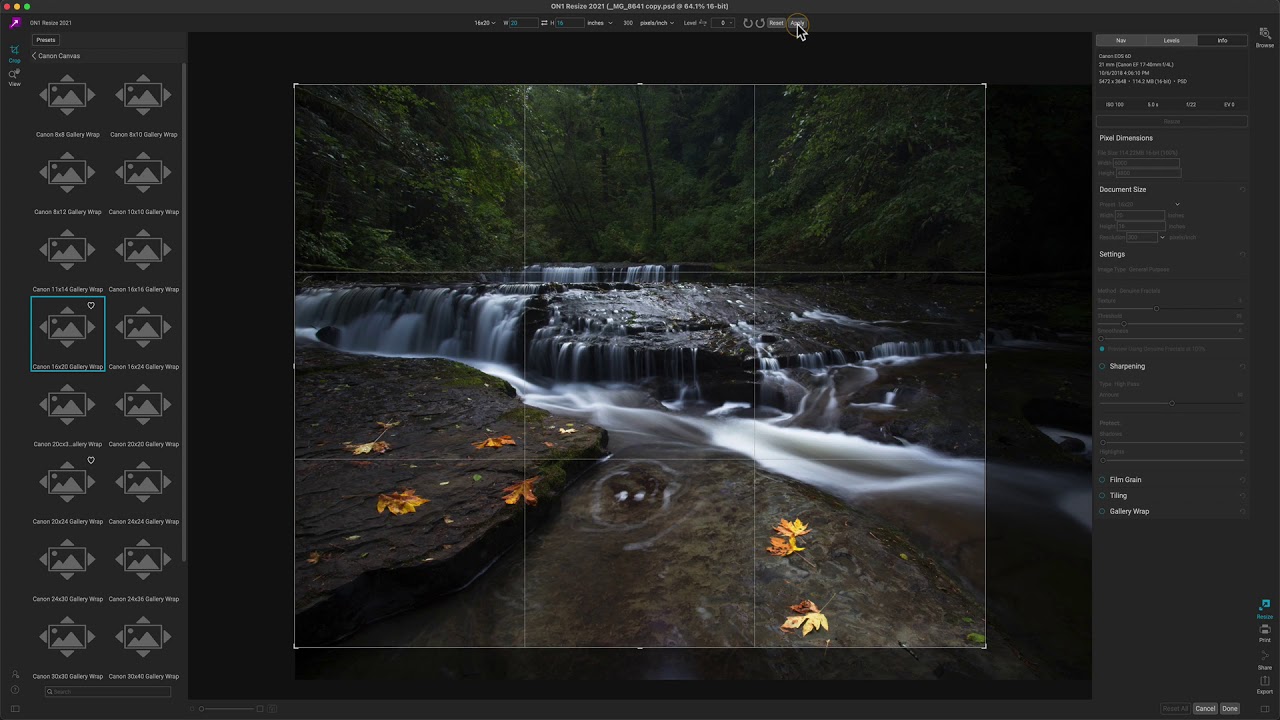
Task: Toggle left panel visibility icon at bottom
Action: click(14, 709)
